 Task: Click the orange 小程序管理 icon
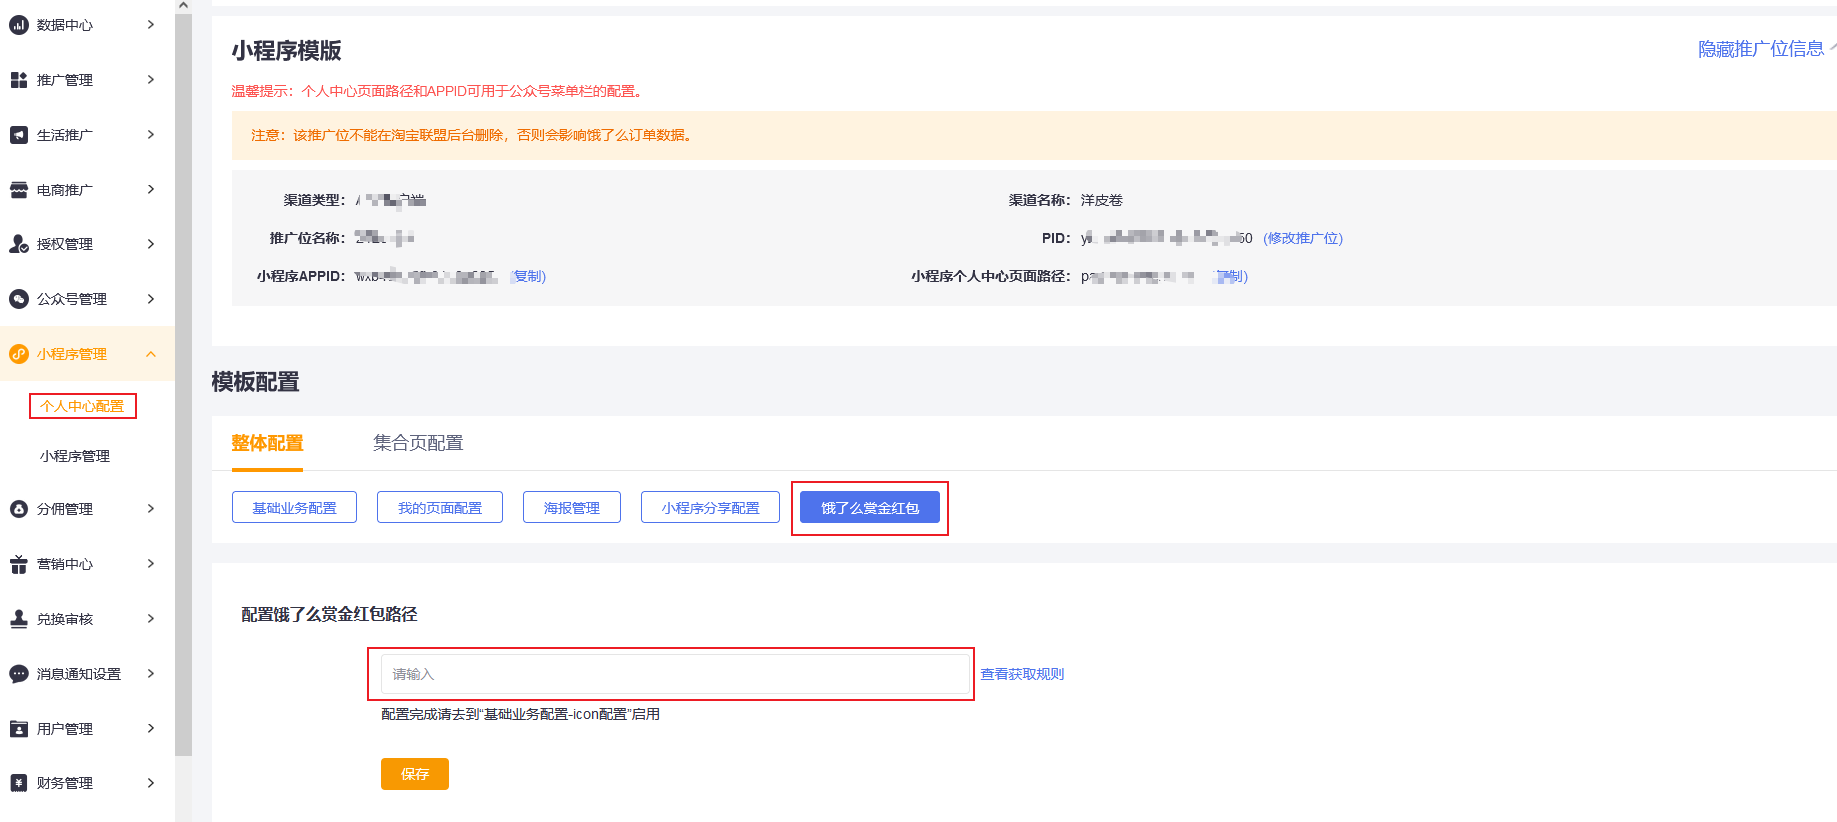click(18, 354)
